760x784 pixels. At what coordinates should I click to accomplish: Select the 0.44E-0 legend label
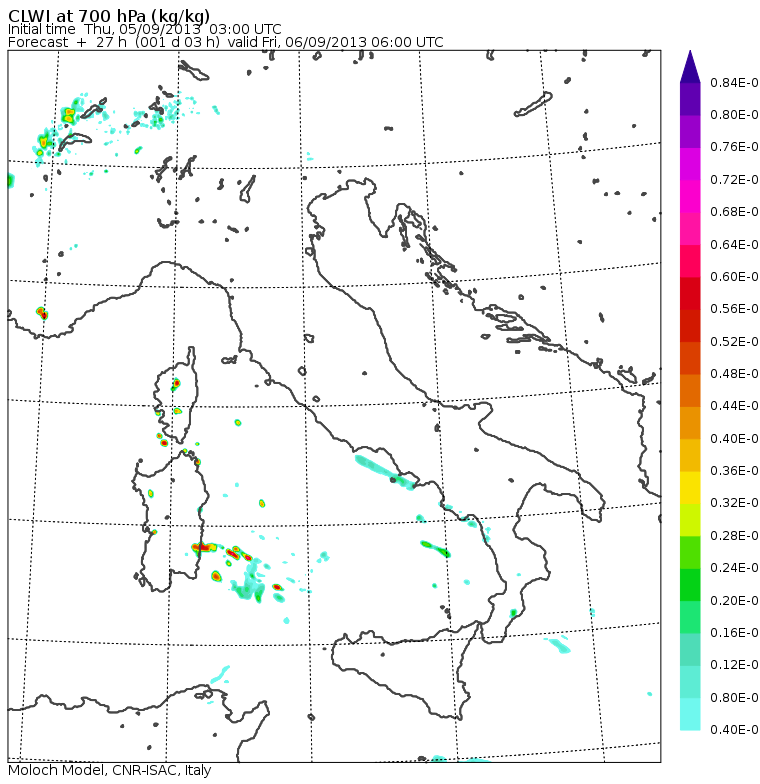(x=734, y=406)
